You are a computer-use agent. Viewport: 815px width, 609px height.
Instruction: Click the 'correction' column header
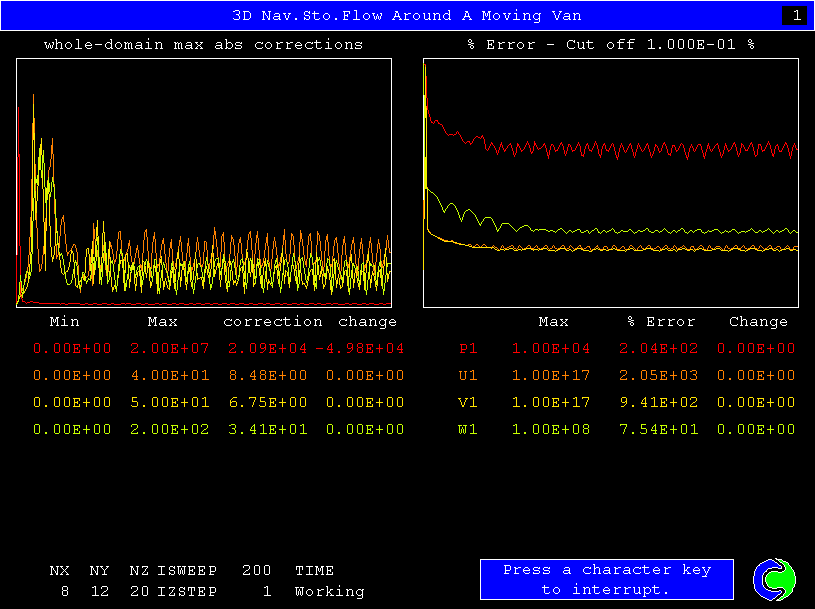coord(273,322)
